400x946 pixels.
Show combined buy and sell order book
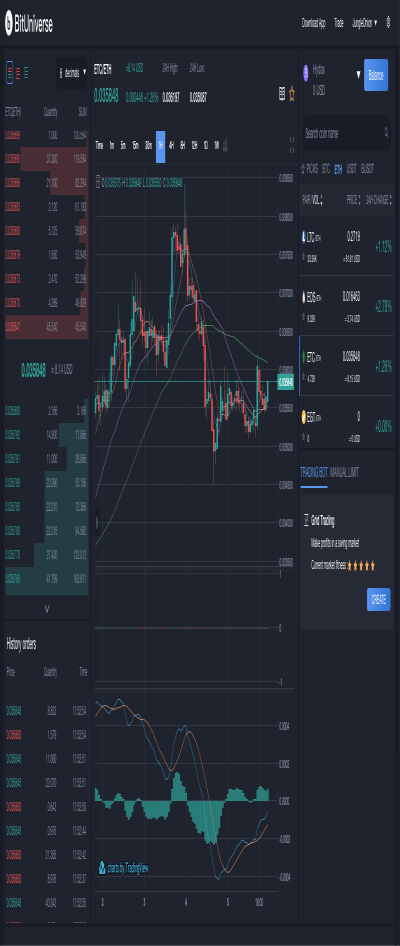(9, 73)
